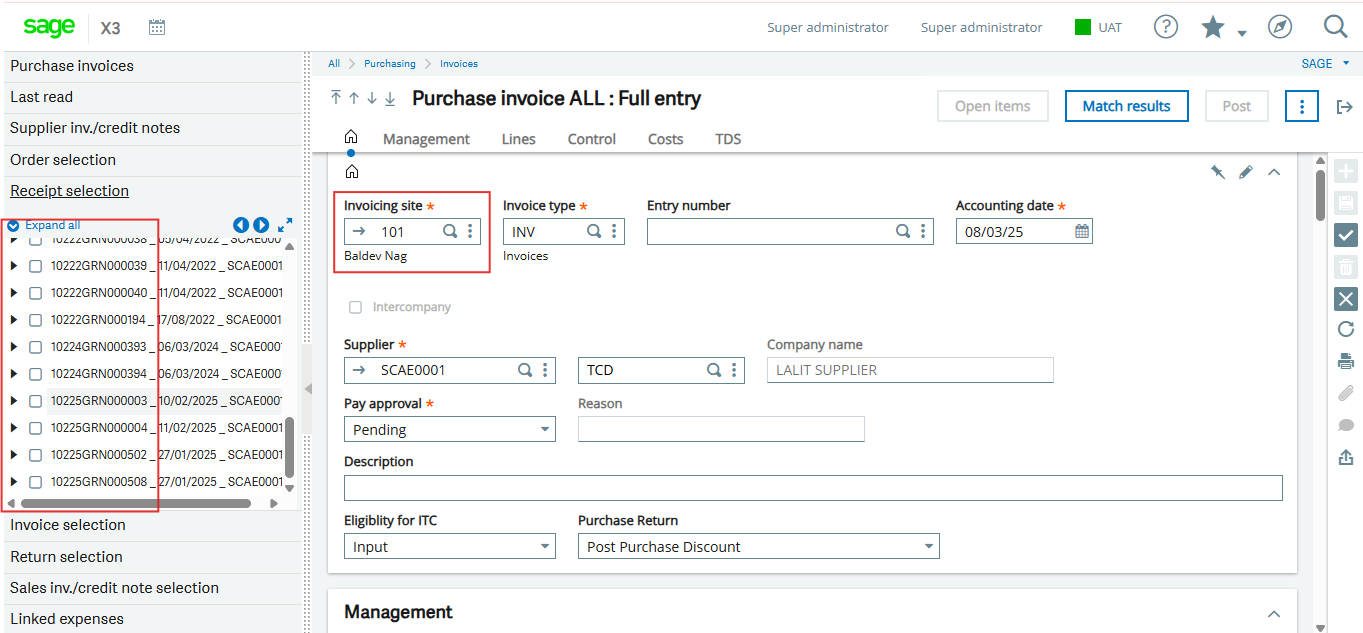Switch to the Lines tab
Screen dimensions: 1363x633
518,139
